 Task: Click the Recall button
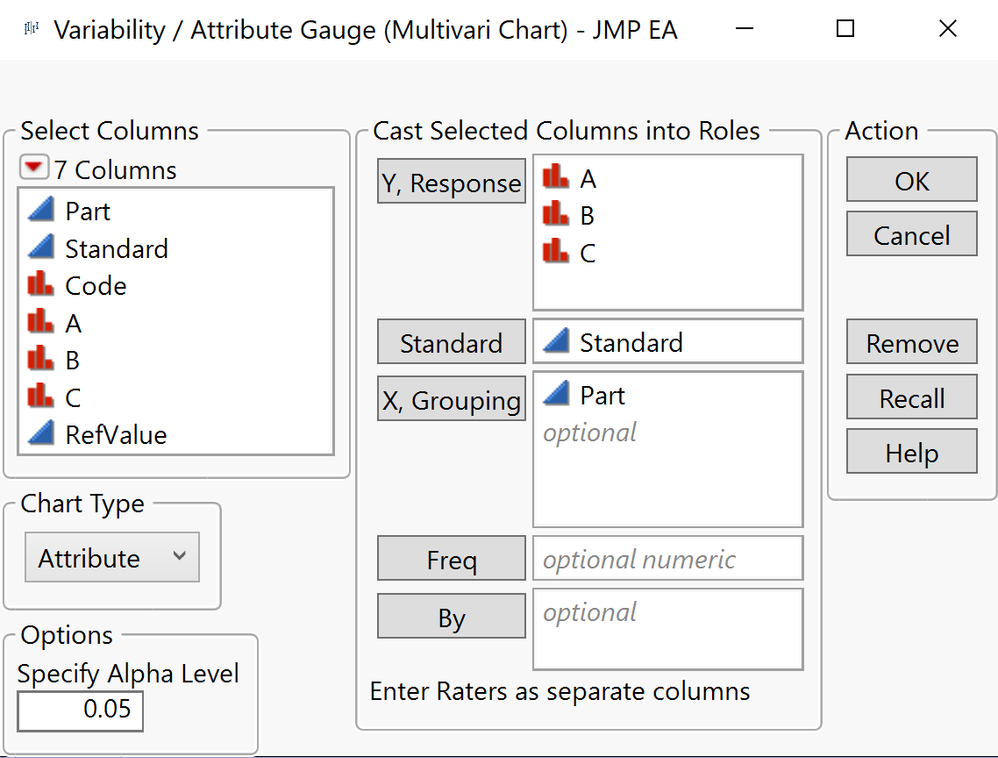(911, 397)
